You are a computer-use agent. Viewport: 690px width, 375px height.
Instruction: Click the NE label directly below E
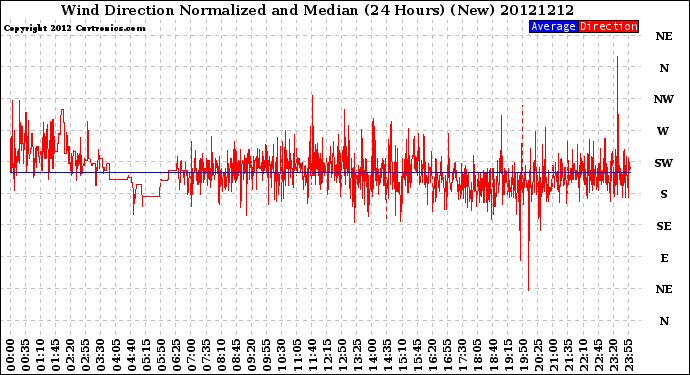(x=664, y=289)
